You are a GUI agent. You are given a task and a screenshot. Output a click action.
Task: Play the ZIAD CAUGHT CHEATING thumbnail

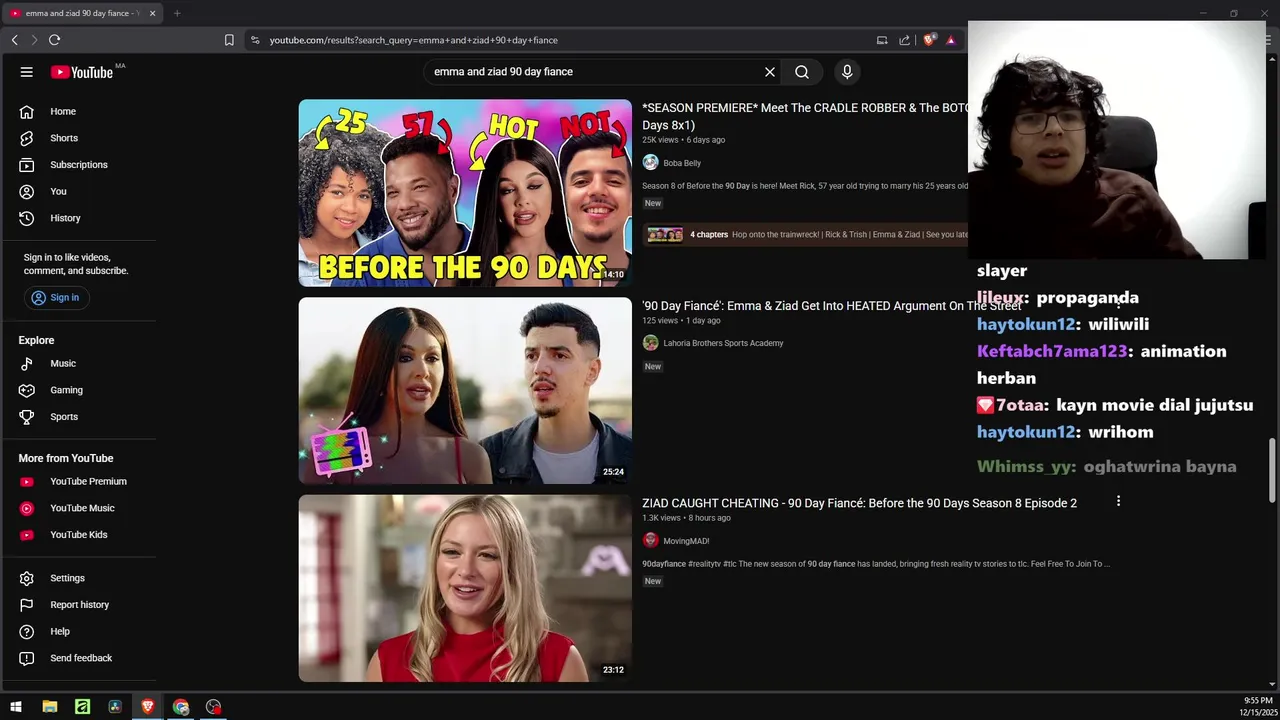pyautogui.click(x=465, y=589)
